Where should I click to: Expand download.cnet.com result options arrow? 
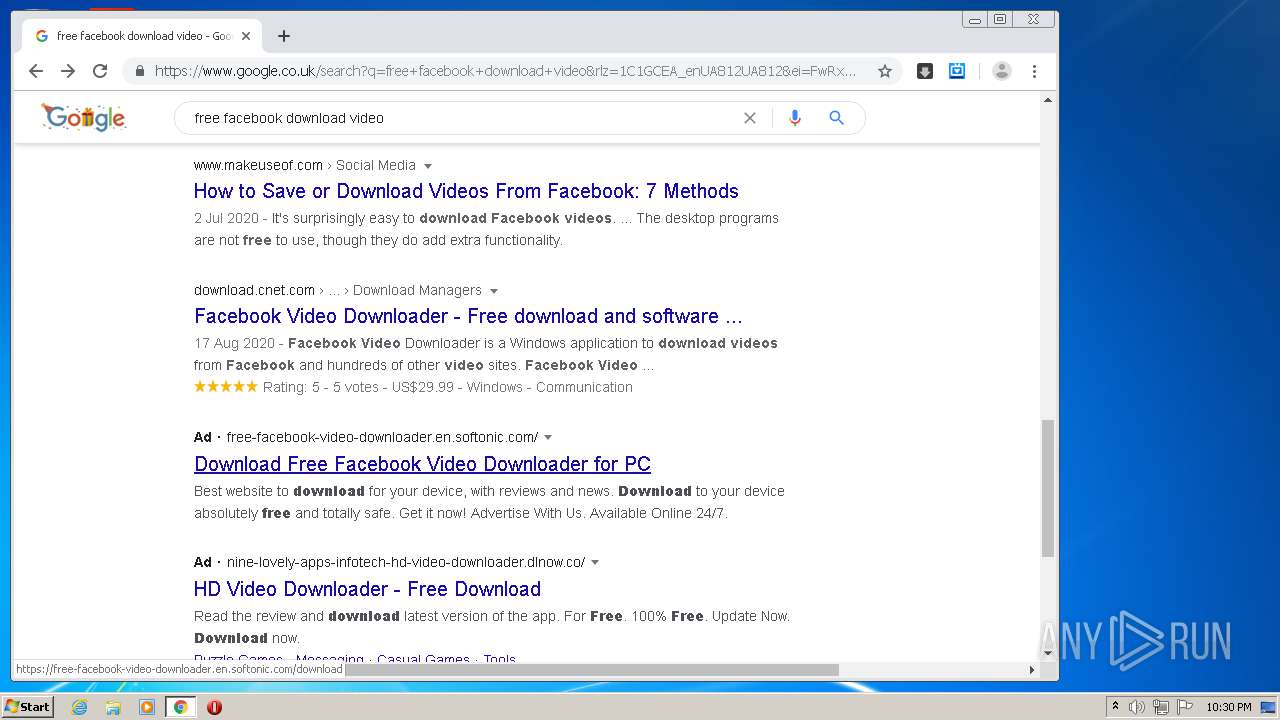tap(494, 291)
